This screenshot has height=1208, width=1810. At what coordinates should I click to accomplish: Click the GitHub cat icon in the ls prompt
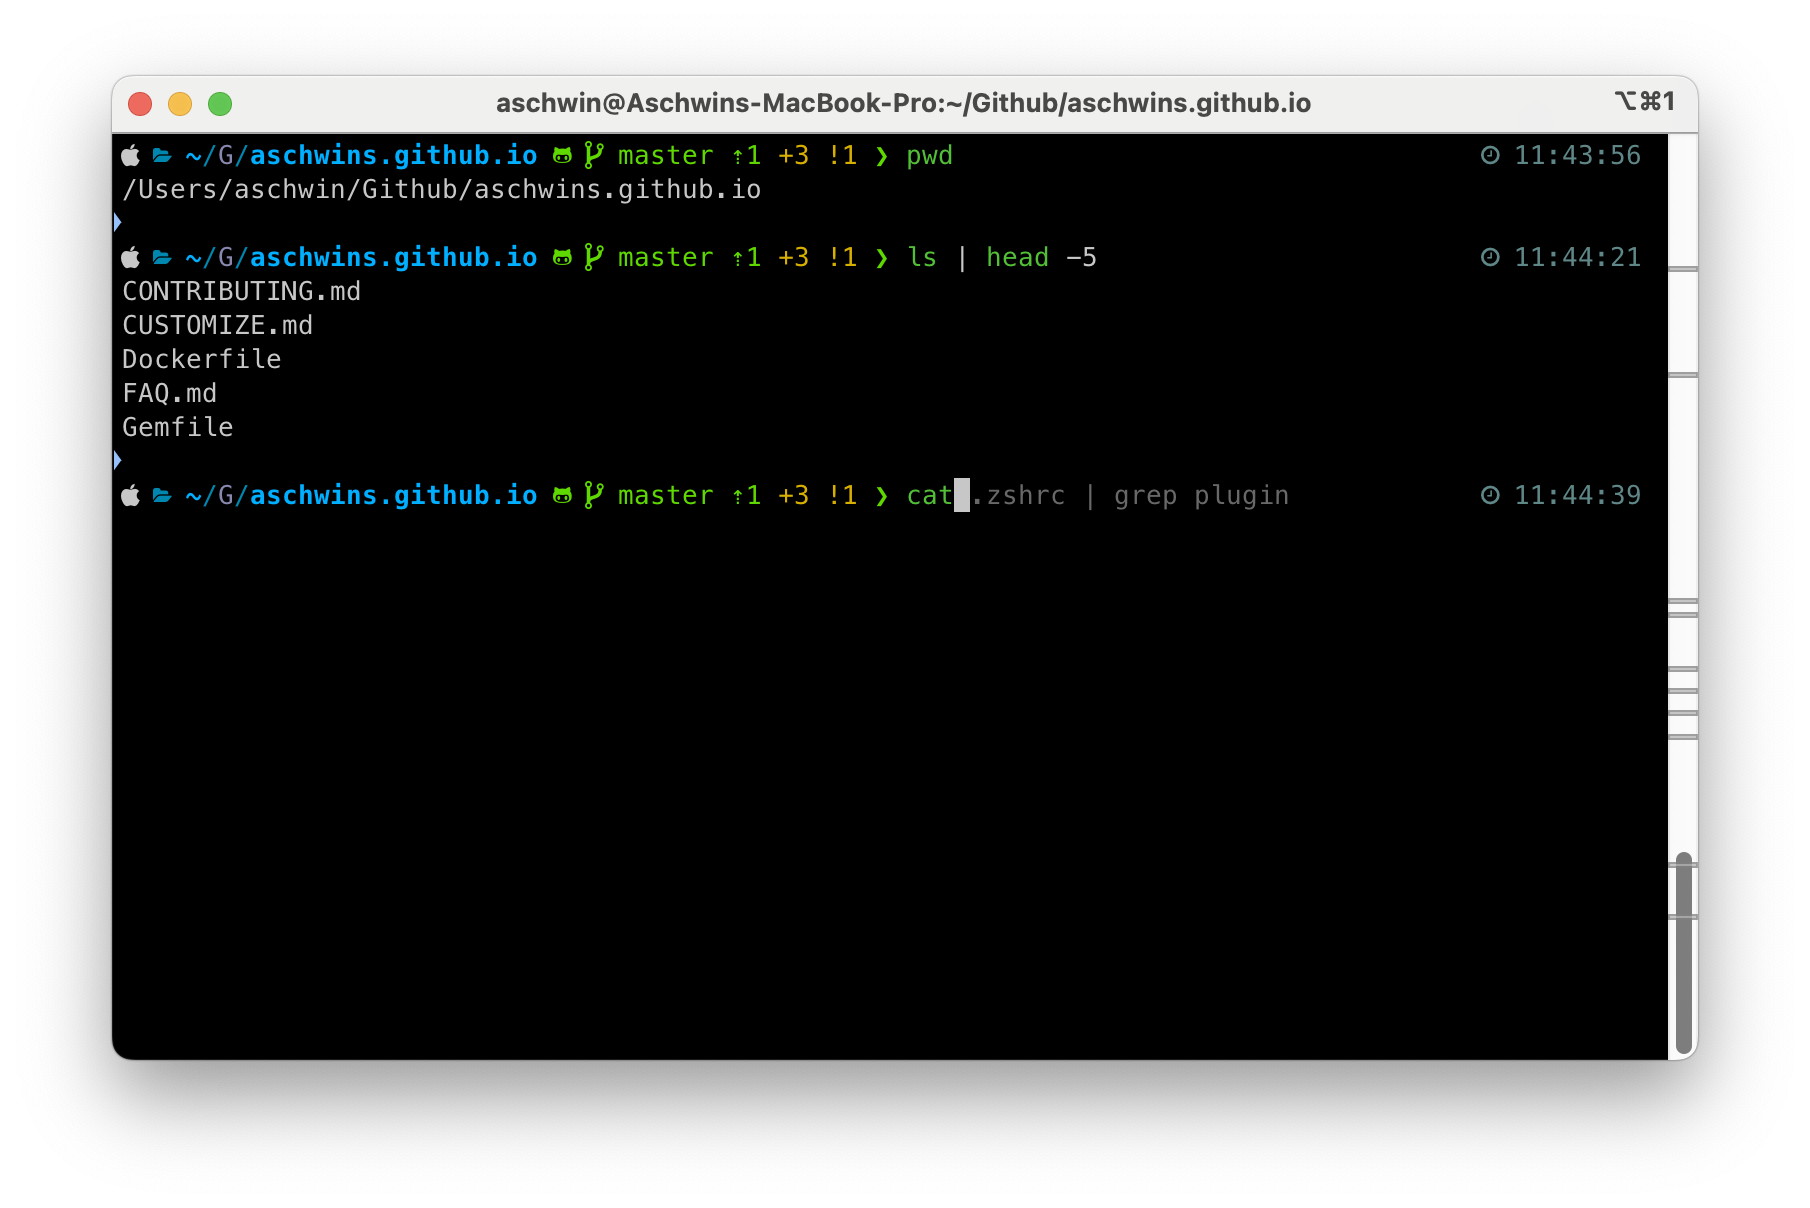[x=563, y=257]
